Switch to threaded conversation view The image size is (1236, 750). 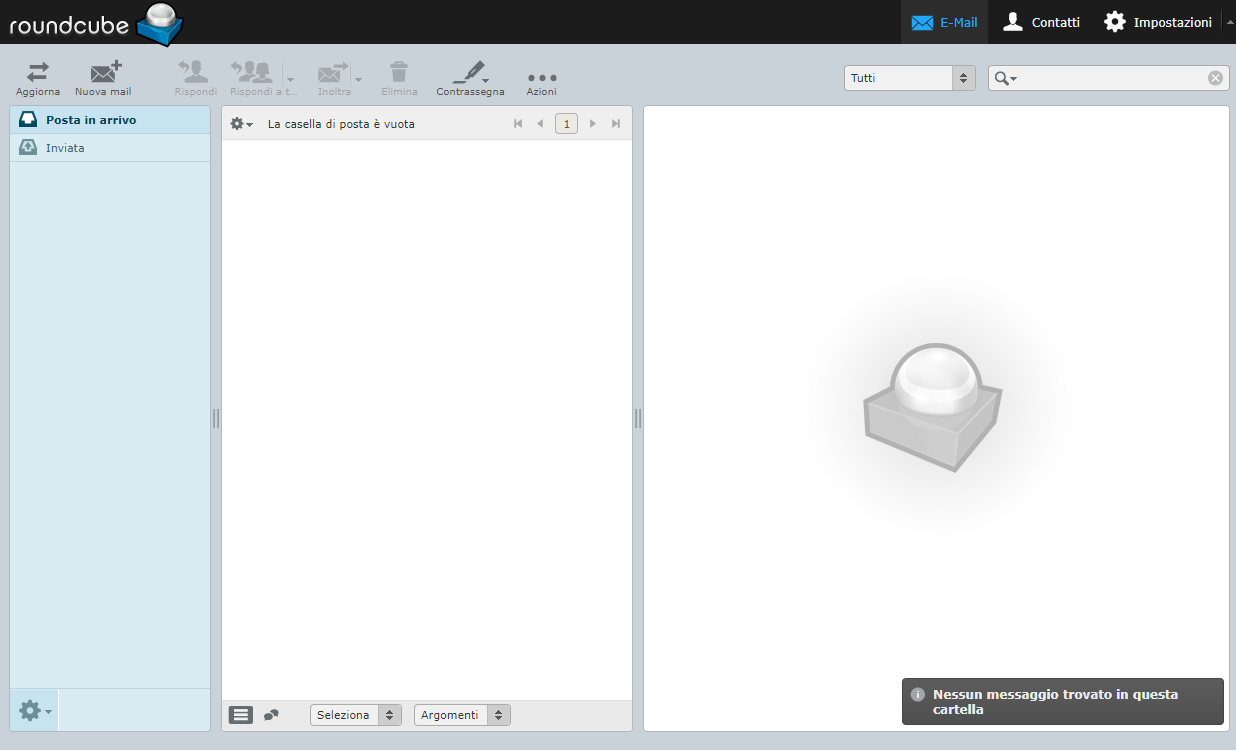pyautogui.click(x=271, y=715)
